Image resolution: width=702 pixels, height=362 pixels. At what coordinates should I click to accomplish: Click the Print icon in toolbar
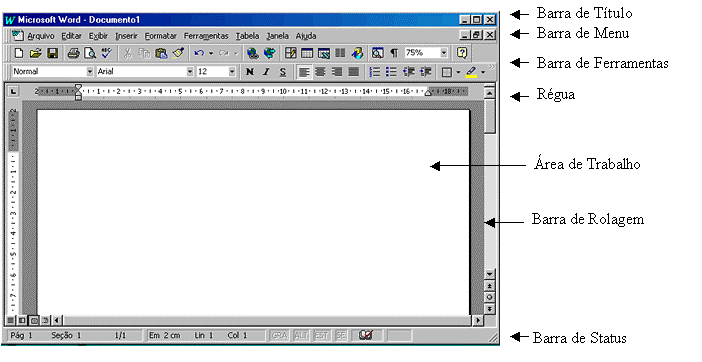73,53
